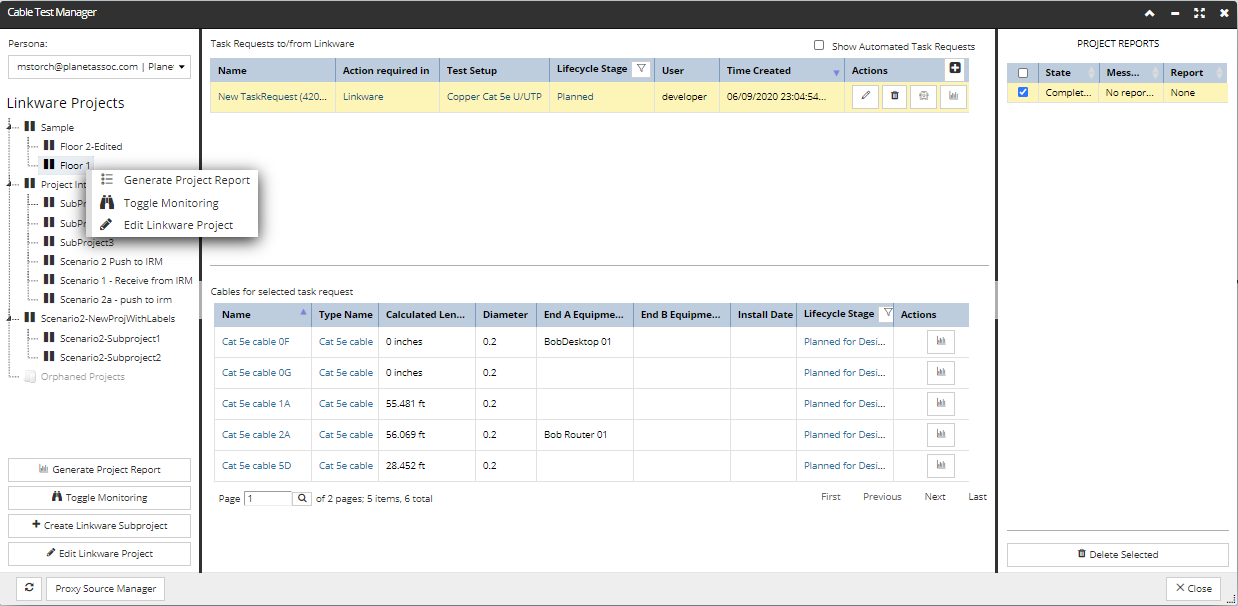Click the Close button at bottom right
Screen dimensions: 1238x606
click(1194, 589)
